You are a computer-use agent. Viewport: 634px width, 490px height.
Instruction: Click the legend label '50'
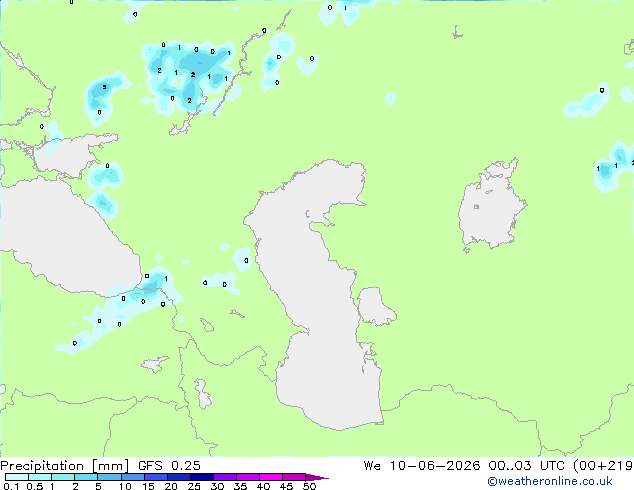[x=309, y=486]
